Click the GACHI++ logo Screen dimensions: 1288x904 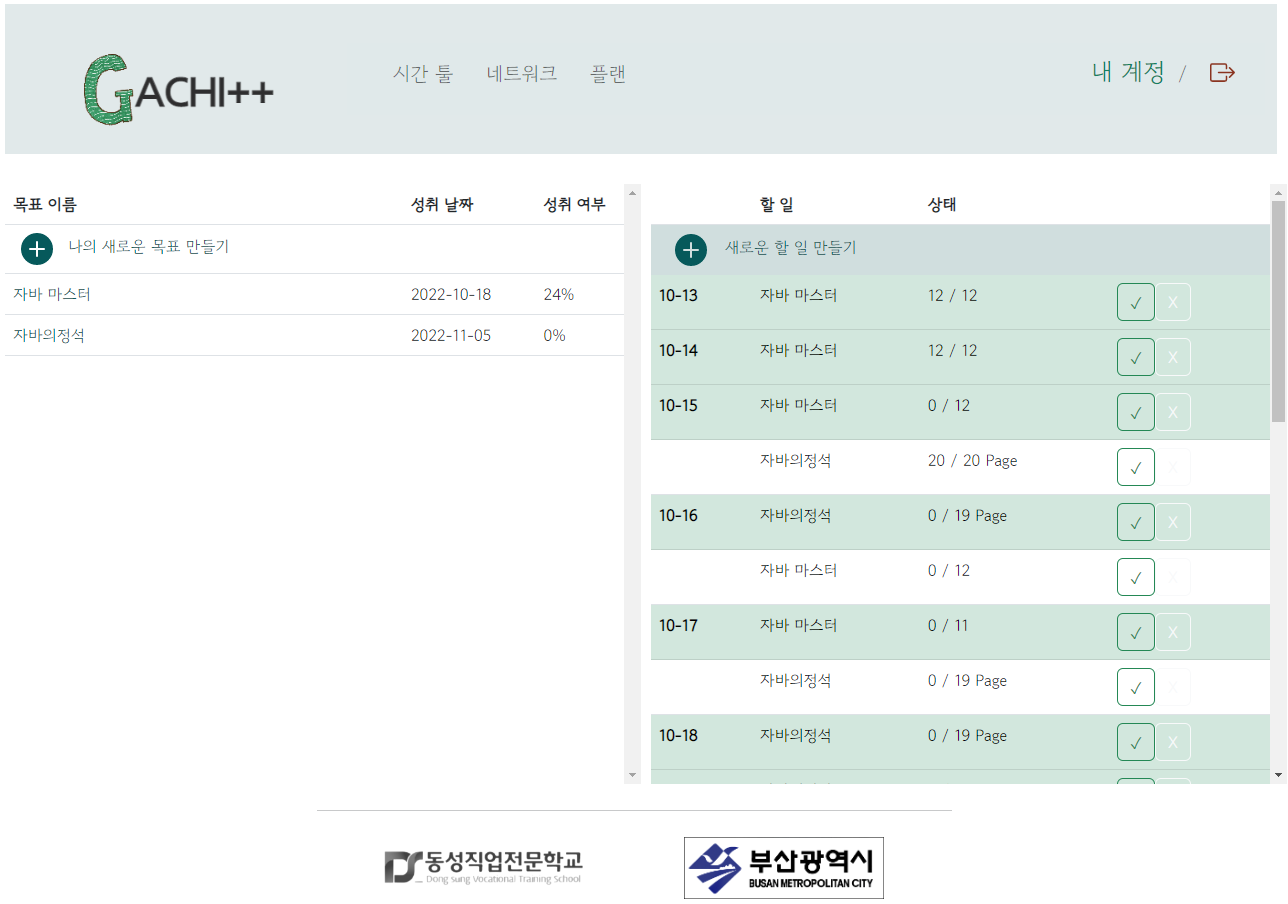178,90
